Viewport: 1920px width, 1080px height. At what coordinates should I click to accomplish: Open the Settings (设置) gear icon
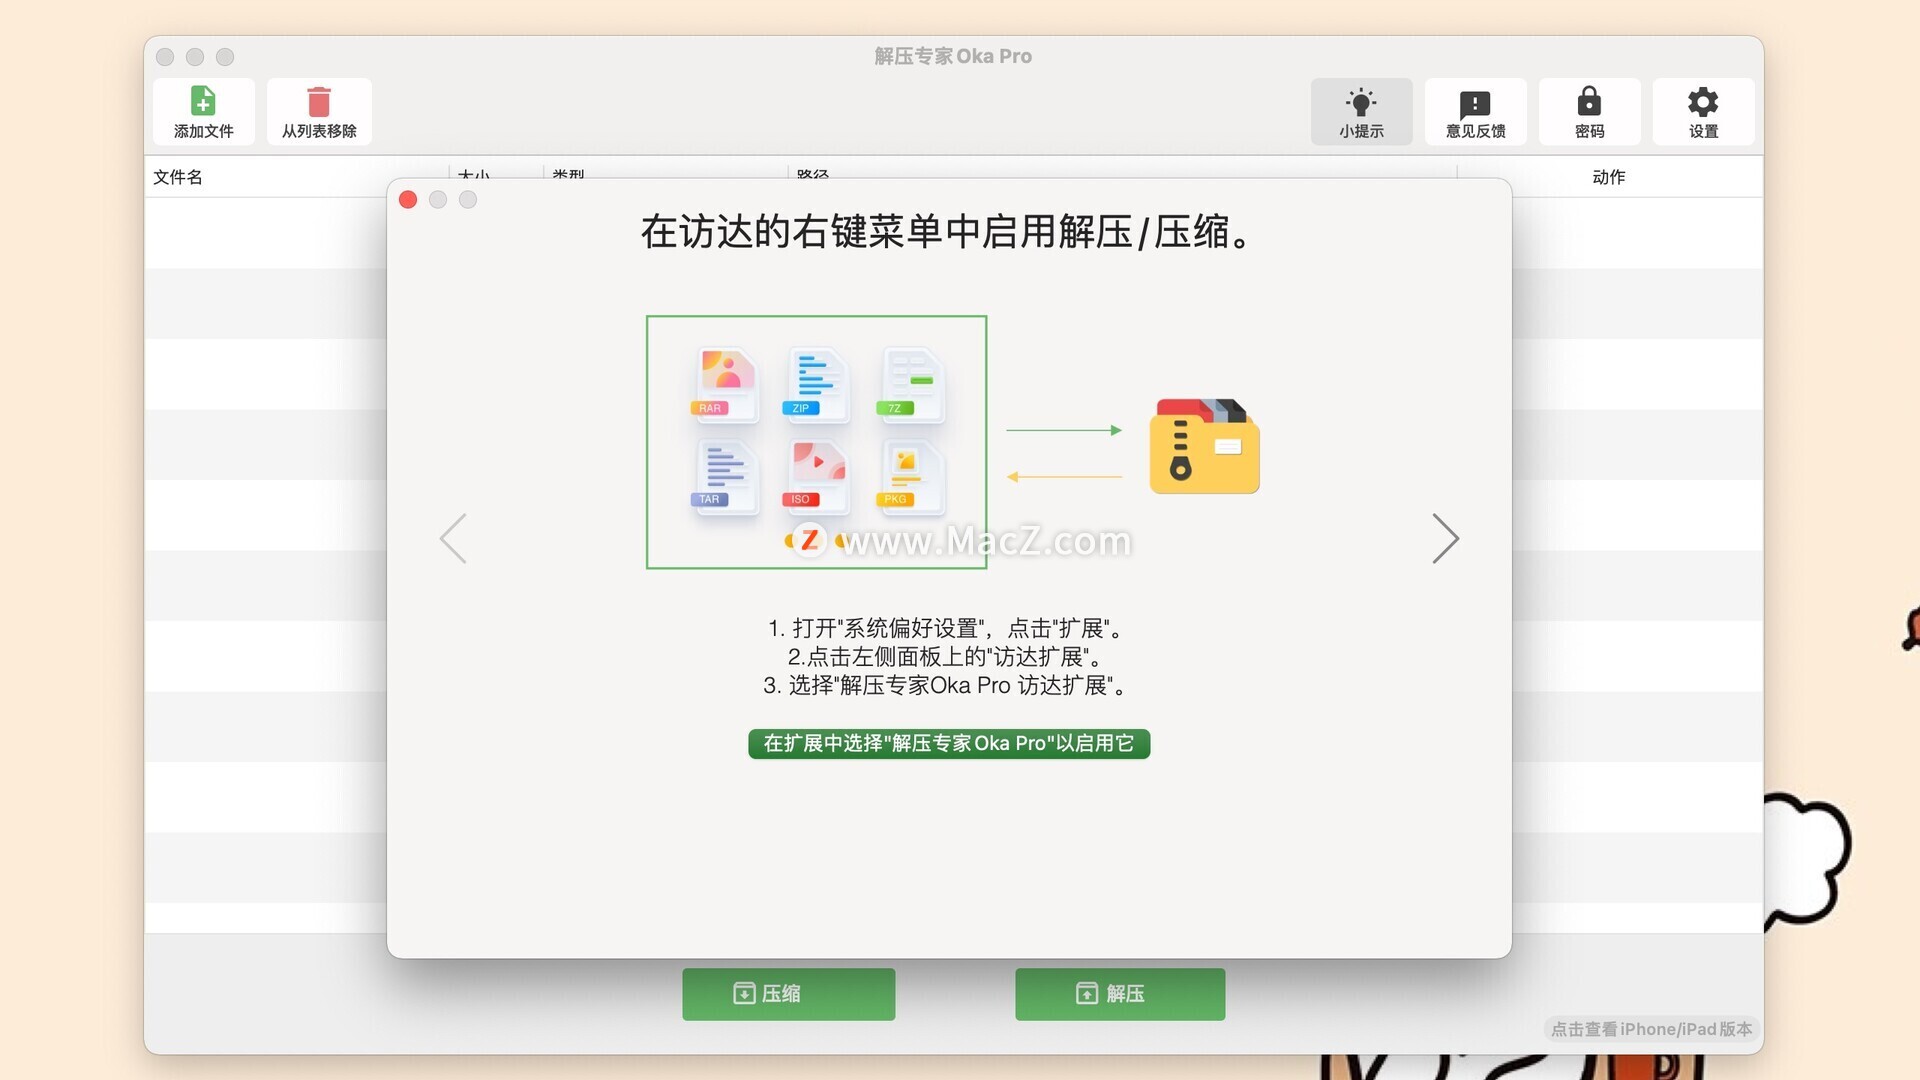(1703, 111)
